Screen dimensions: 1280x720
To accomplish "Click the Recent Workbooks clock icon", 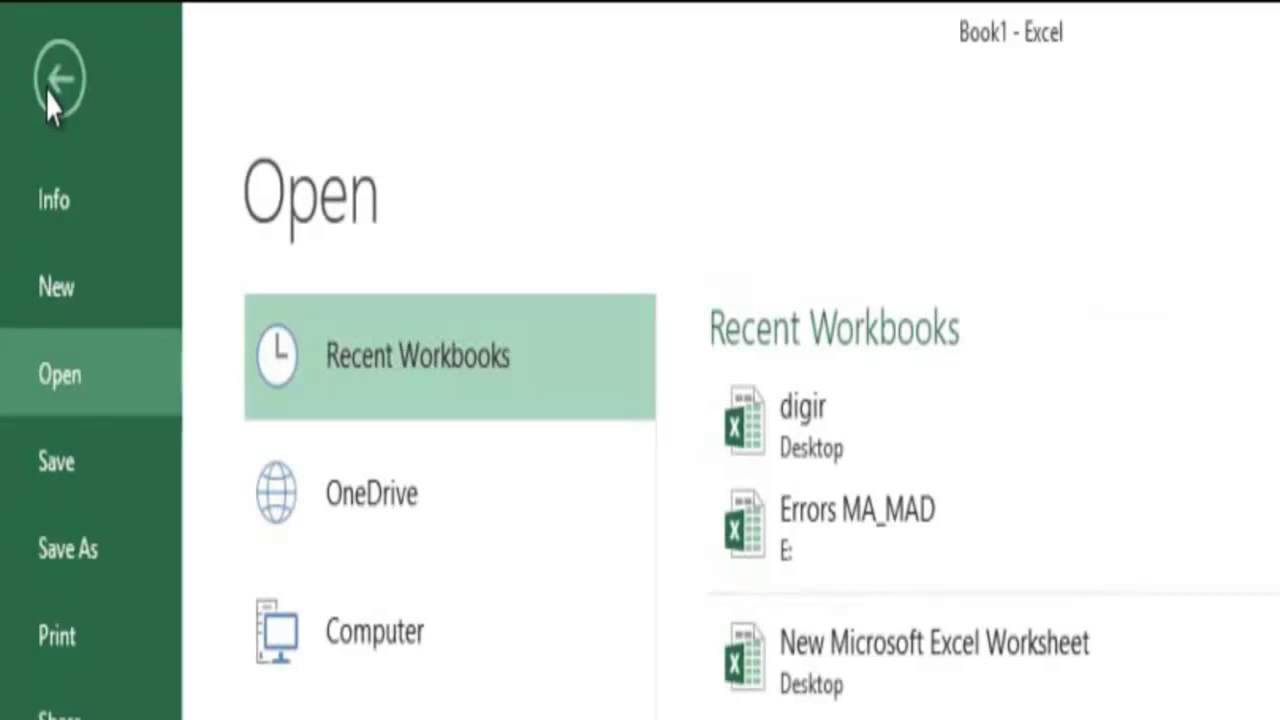I will click(277, 355).
